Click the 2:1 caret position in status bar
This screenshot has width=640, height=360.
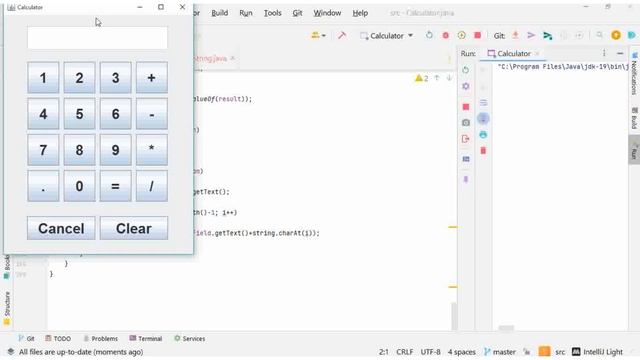384,352
